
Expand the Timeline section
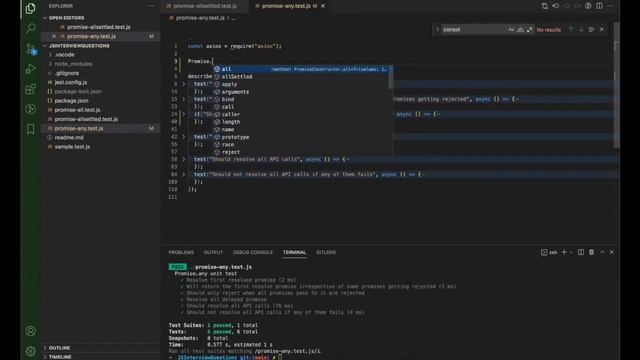pos(60,357)
